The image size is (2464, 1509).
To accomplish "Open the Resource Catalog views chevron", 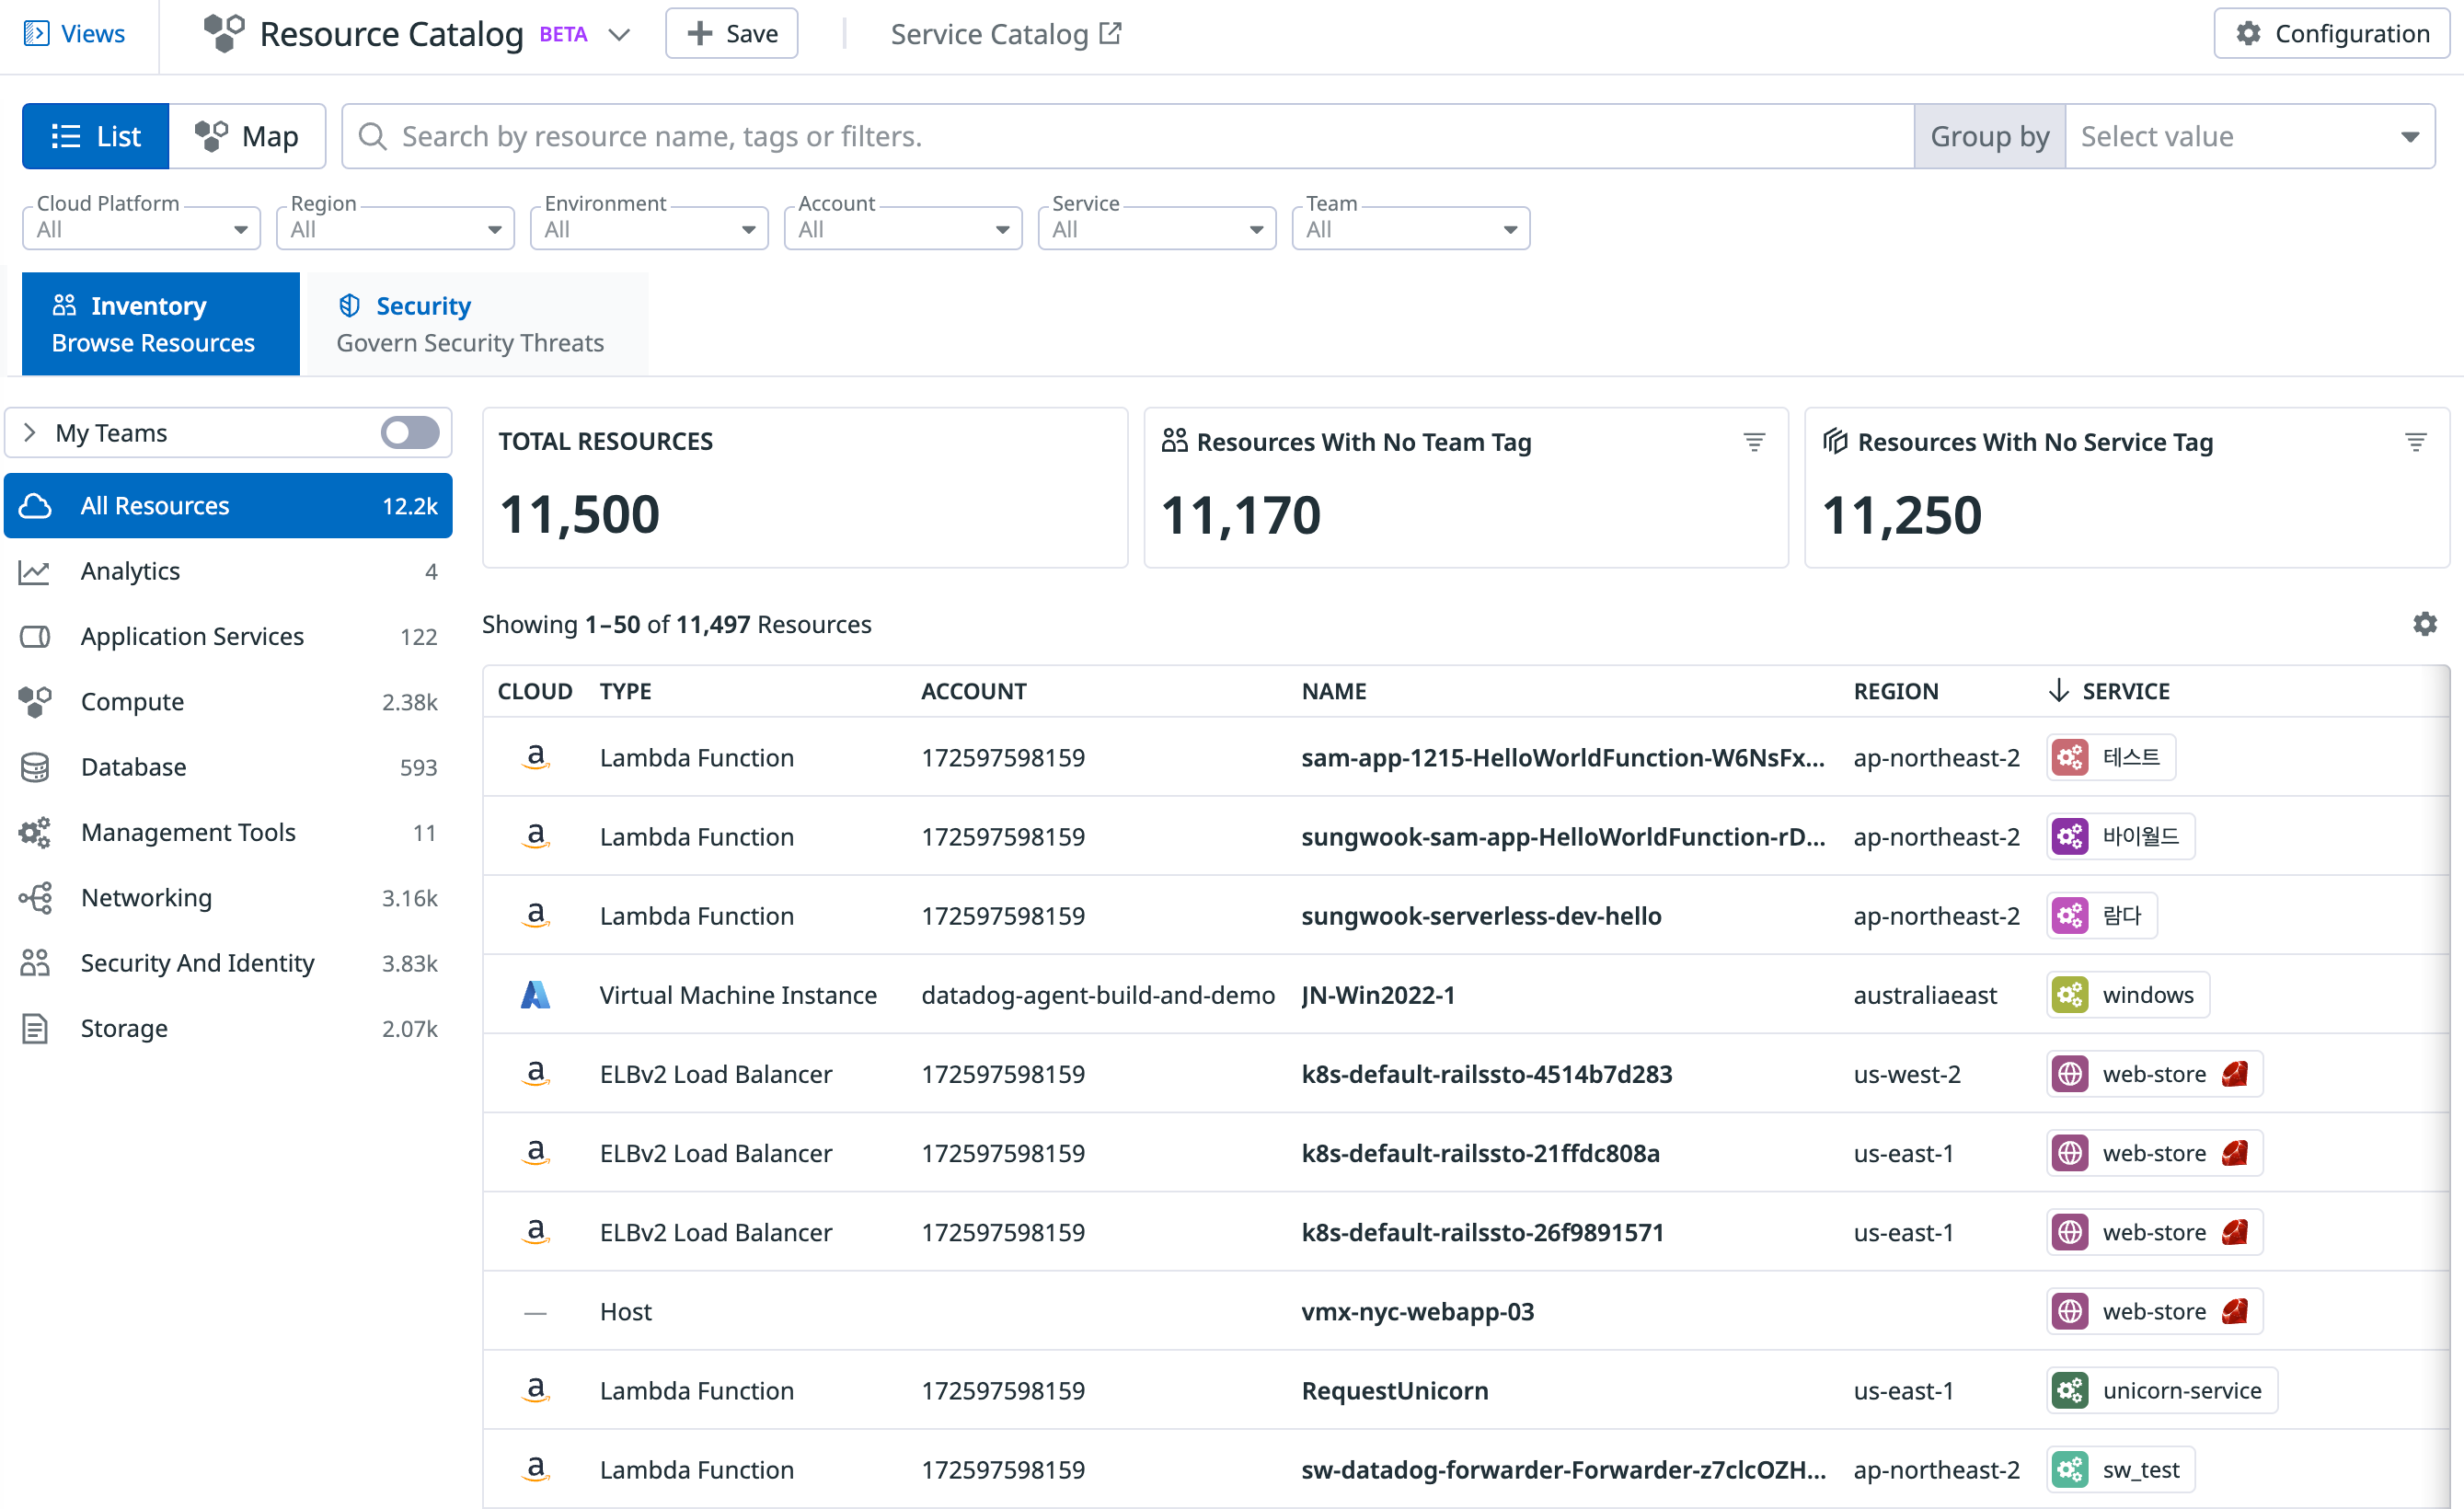I will tap(620, 33).
